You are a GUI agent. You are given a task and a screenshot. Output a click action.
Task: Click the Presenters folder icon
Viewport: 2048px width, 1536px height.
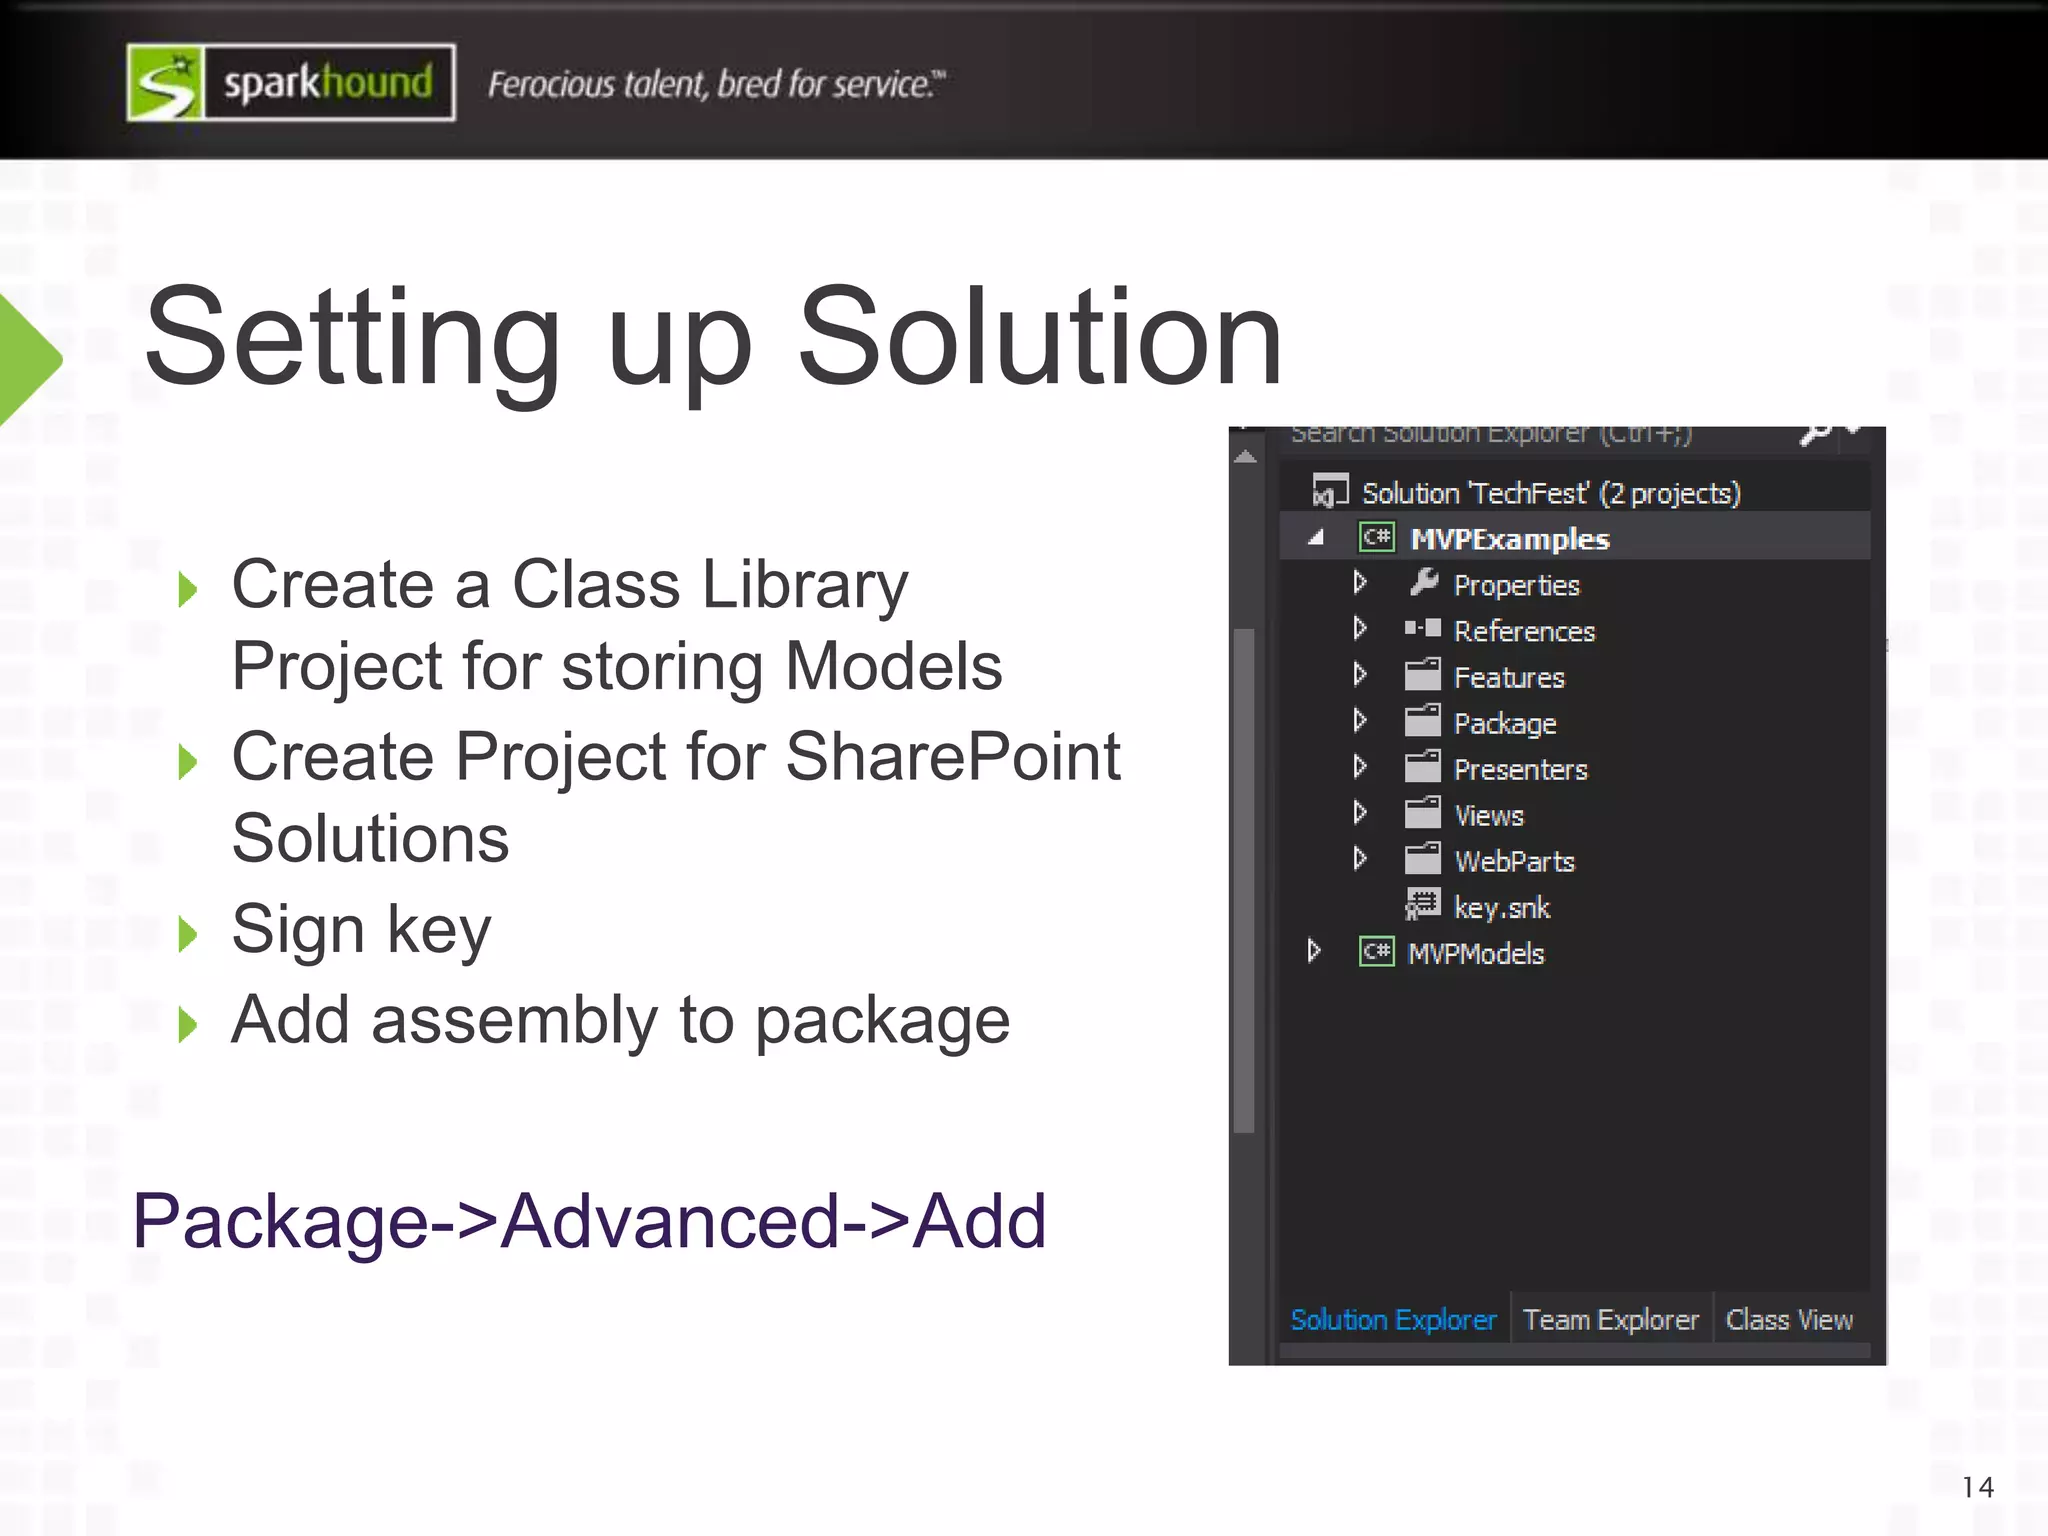pos(1422,767)
